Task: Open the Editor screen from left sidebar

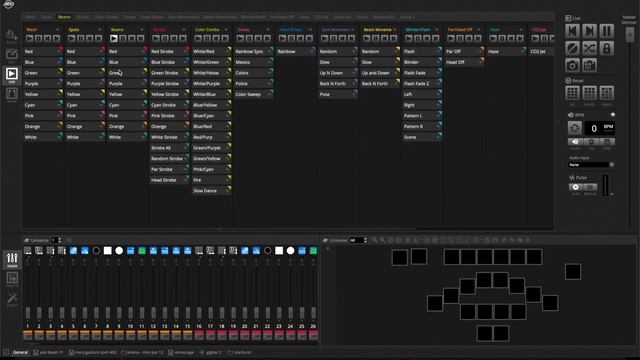Action: (11, 54)
